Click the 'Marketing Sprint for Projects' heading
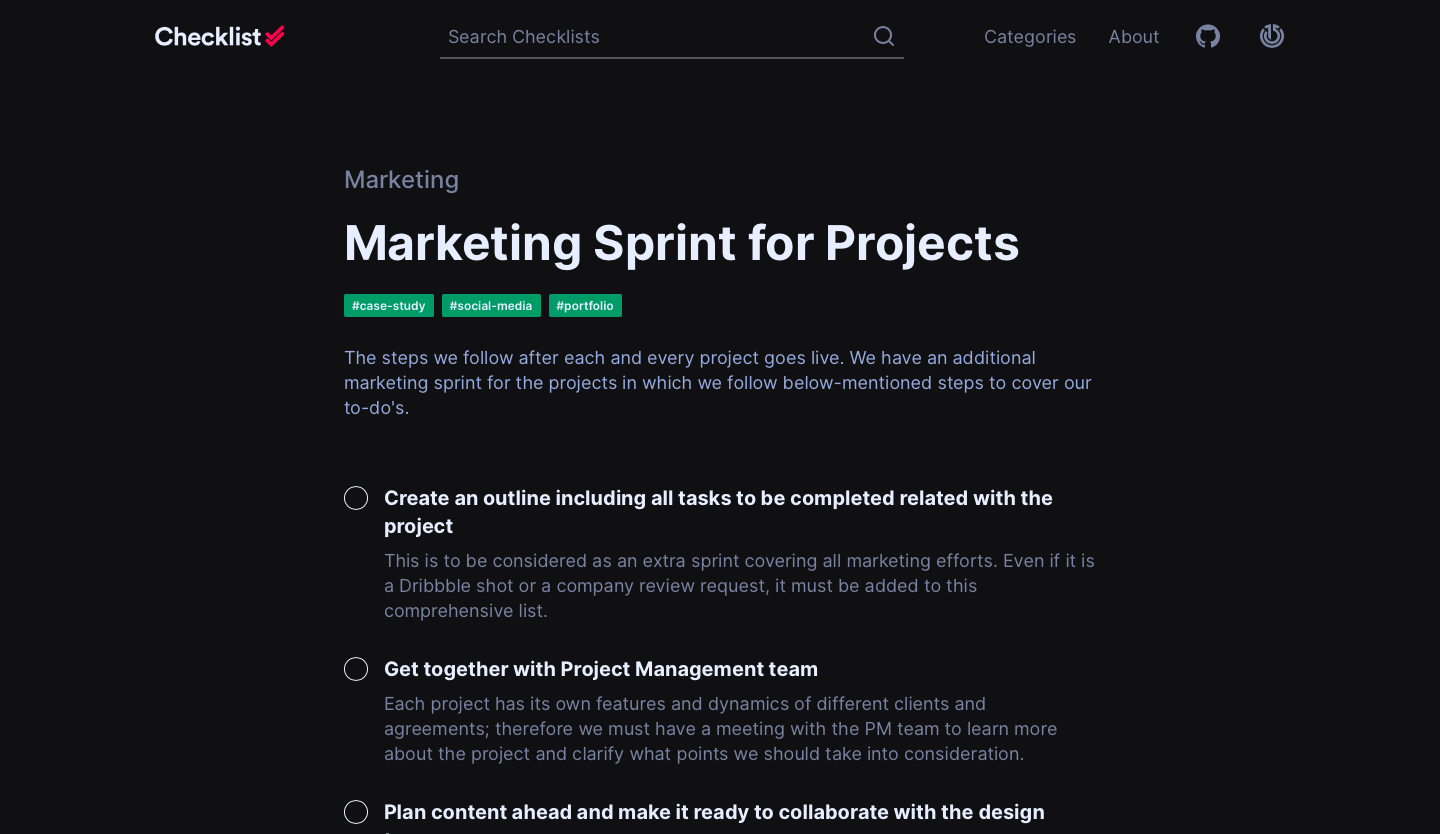Image resolution: width=1440 pixels, height=834 pixels. [681, 243]
